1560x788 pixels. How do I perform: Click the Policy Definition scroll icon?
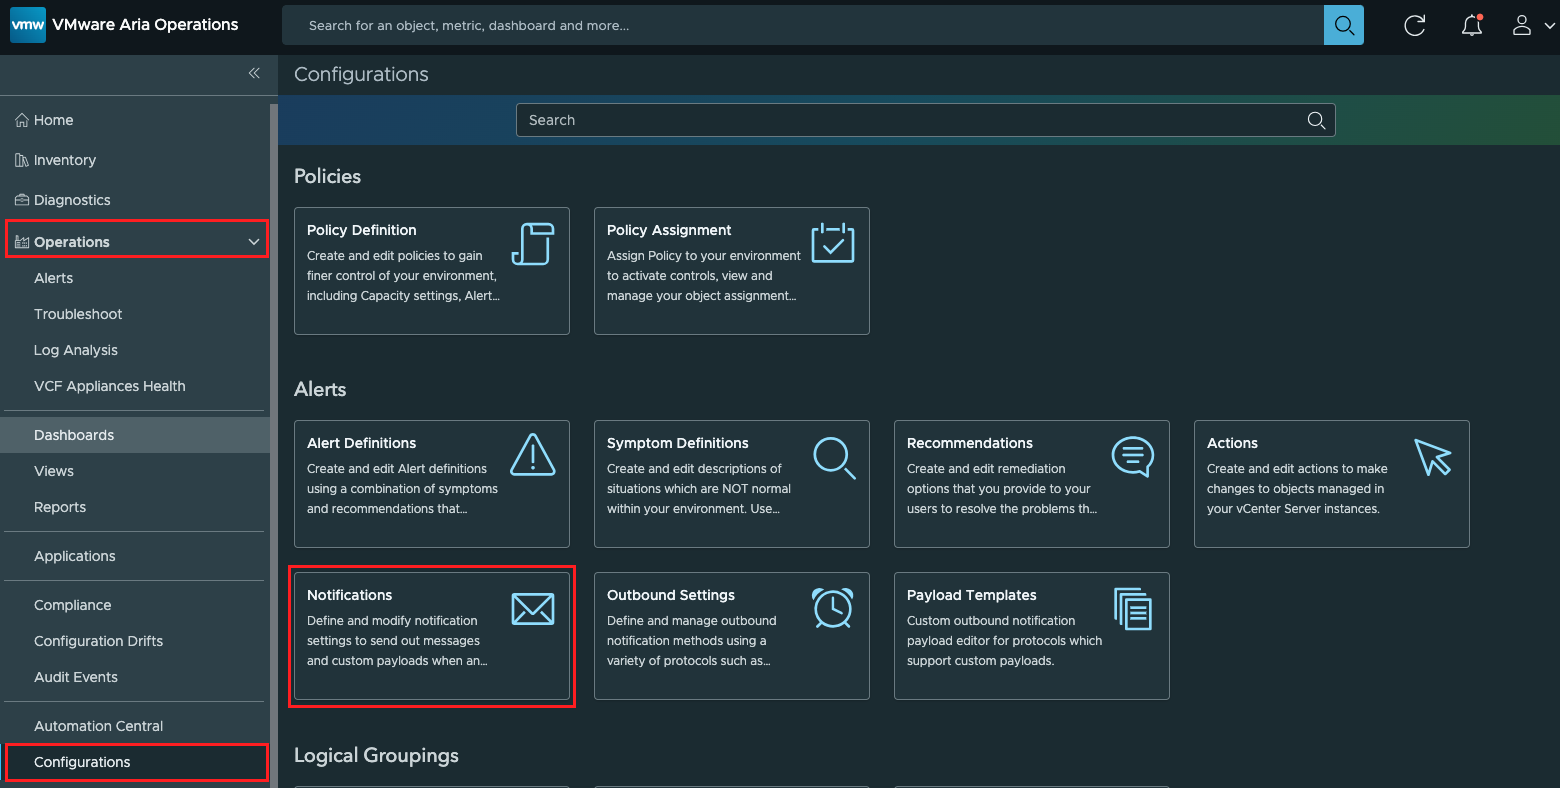[x=533, y=244]
